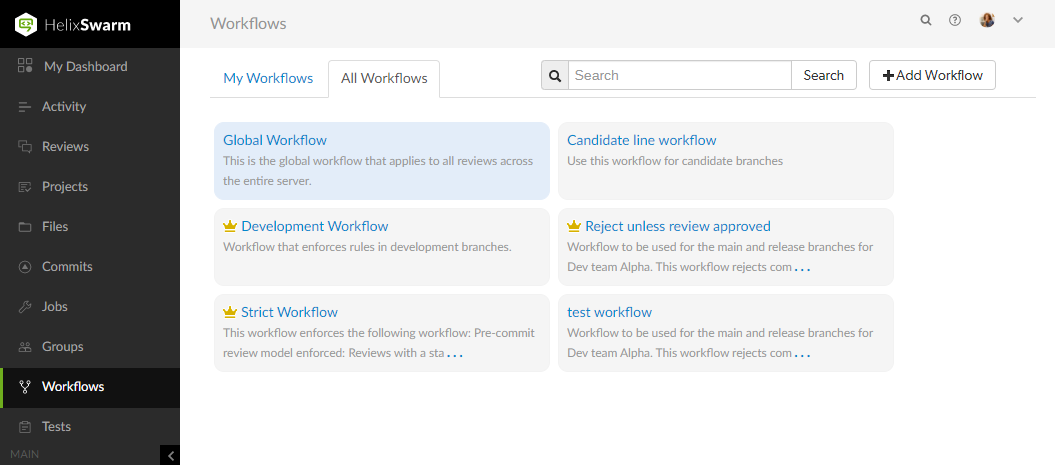Open the Global Workflow link
1055x465 pixels.
click(275, 140)
